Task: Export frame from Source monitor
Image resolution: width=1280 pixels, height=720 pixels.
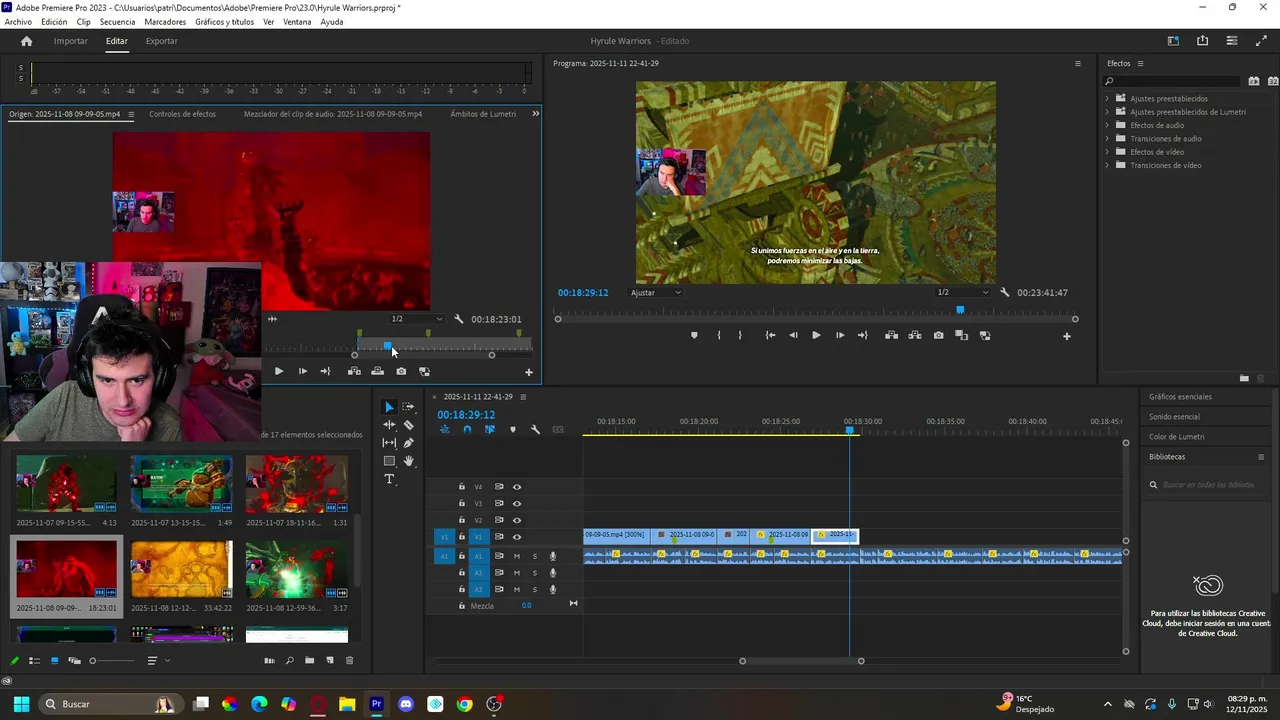Action: (401, 372)
